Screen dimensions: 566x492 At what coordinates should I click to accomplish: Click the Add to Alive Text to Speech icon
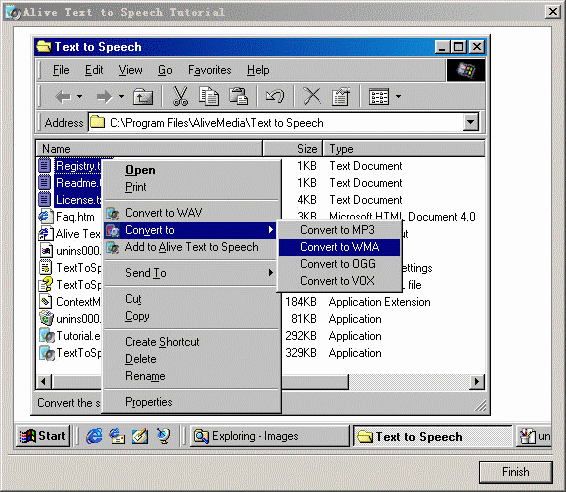[x=113, y=247]
